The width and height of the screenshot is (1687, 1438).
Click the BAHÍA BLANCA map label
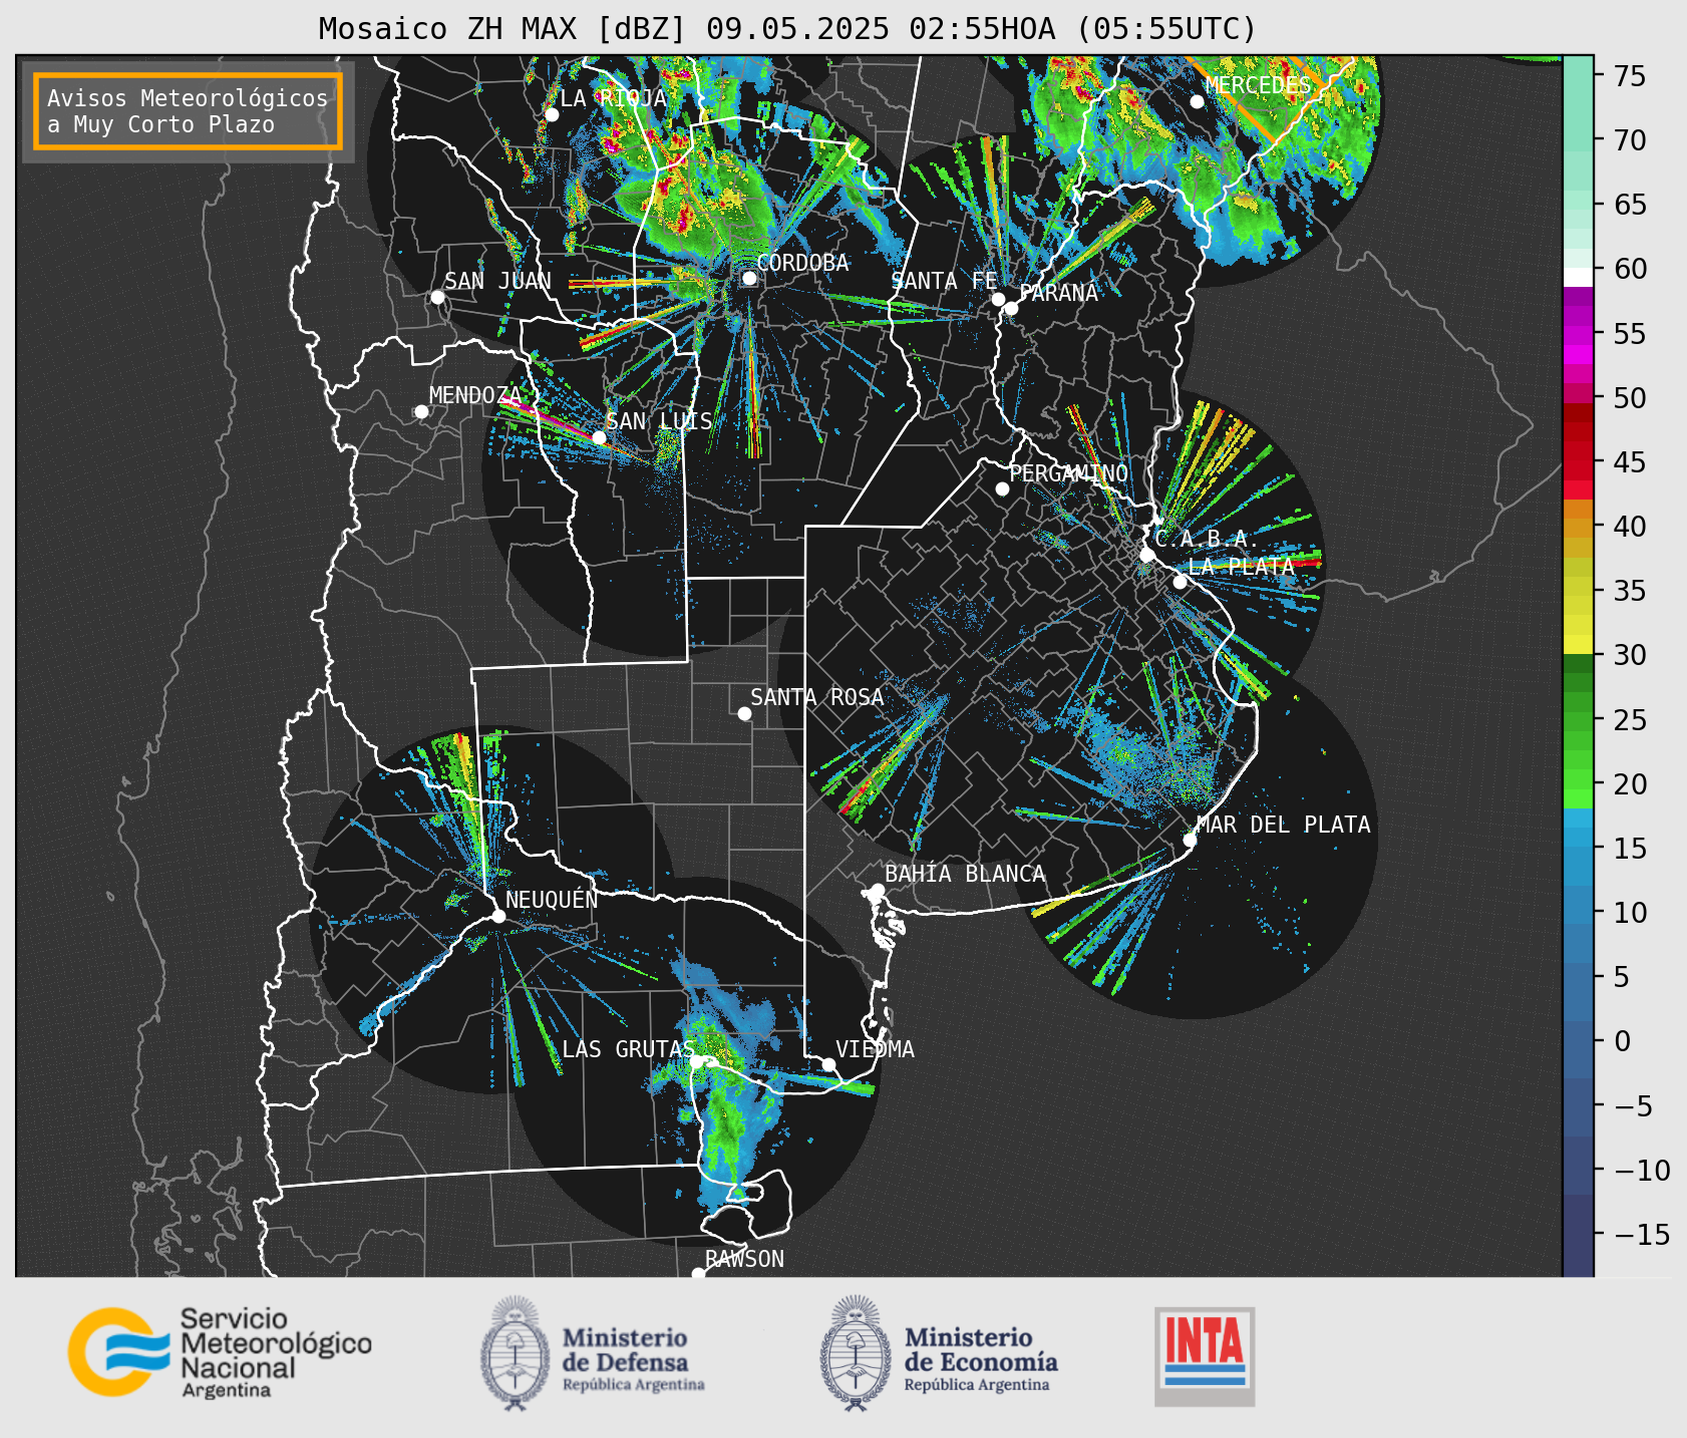(x=965, y=874)
